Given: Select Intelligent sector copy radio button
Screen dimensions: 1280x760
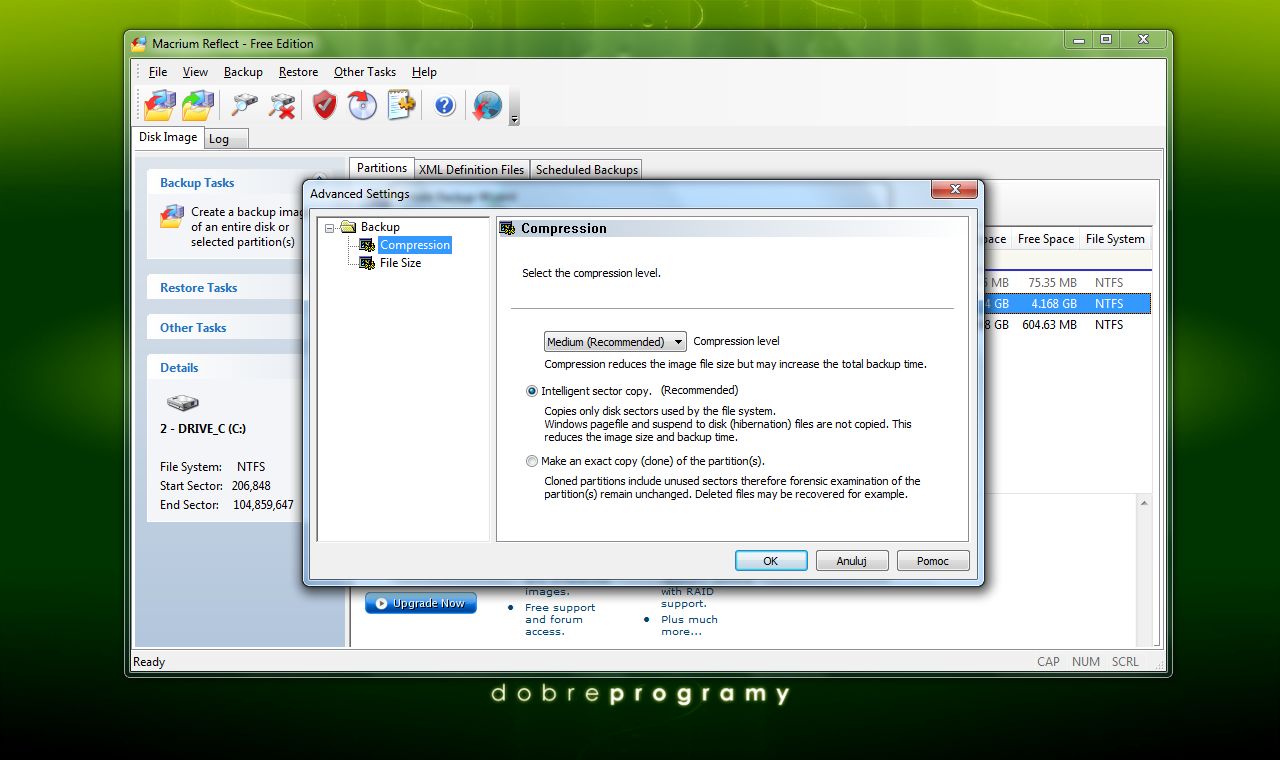Looking at the screenshot, I should pos(531,391).
